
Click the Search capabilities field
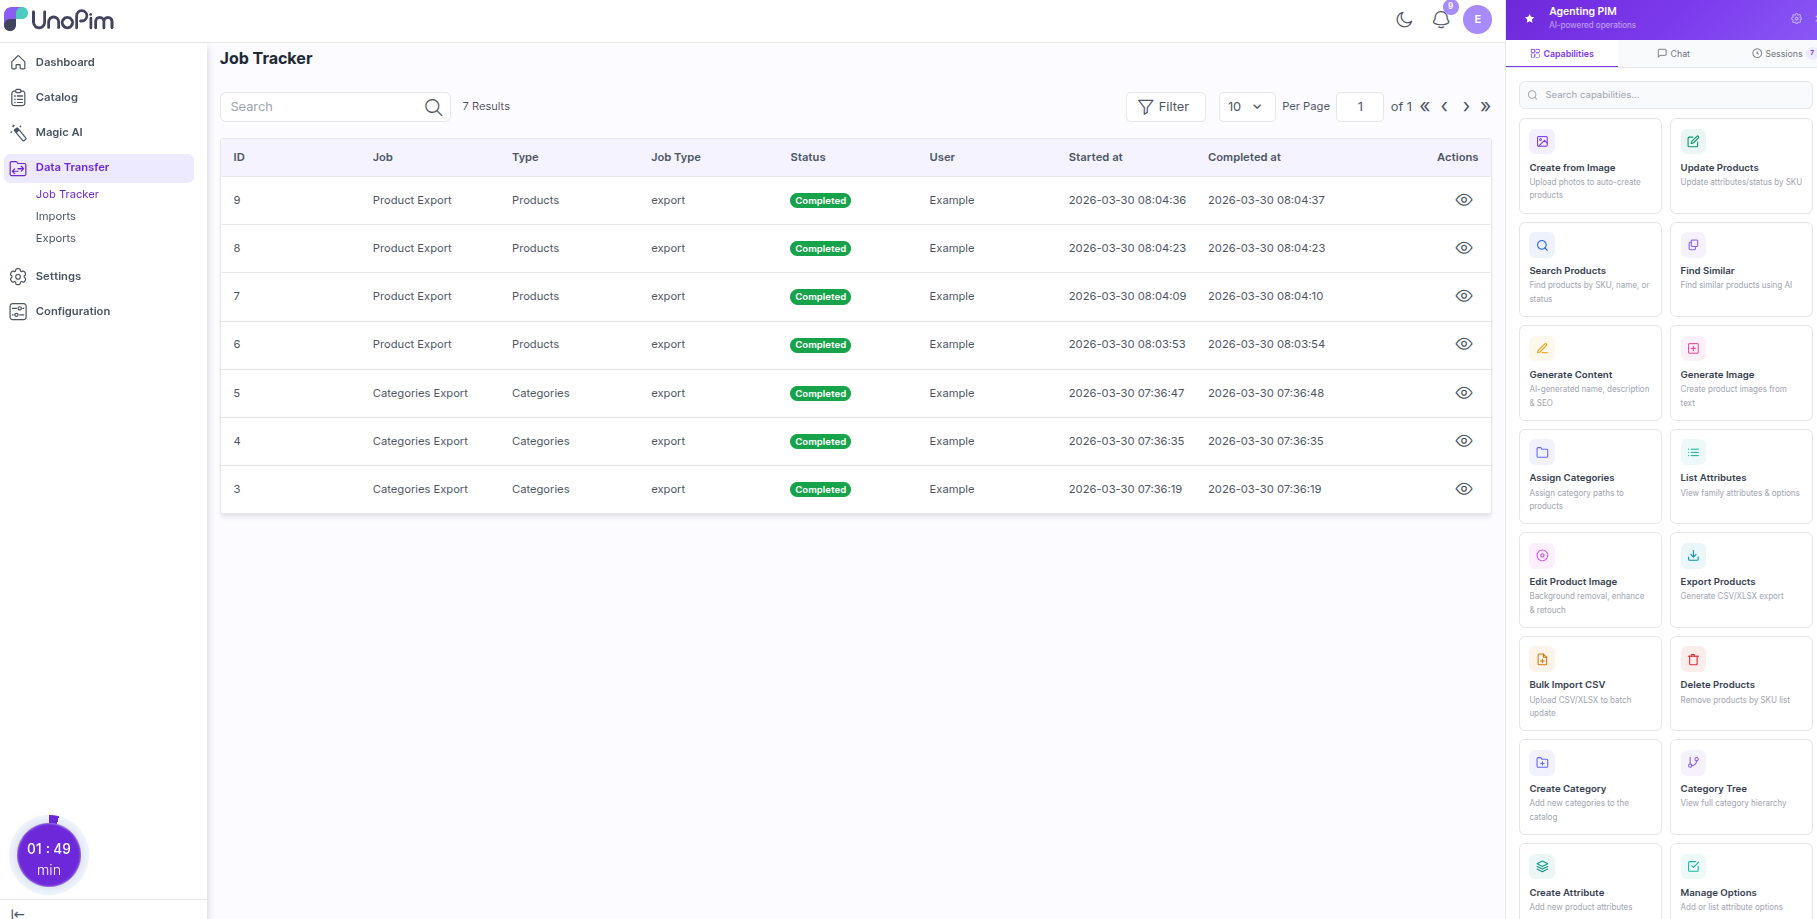[x=1665, y=95]
